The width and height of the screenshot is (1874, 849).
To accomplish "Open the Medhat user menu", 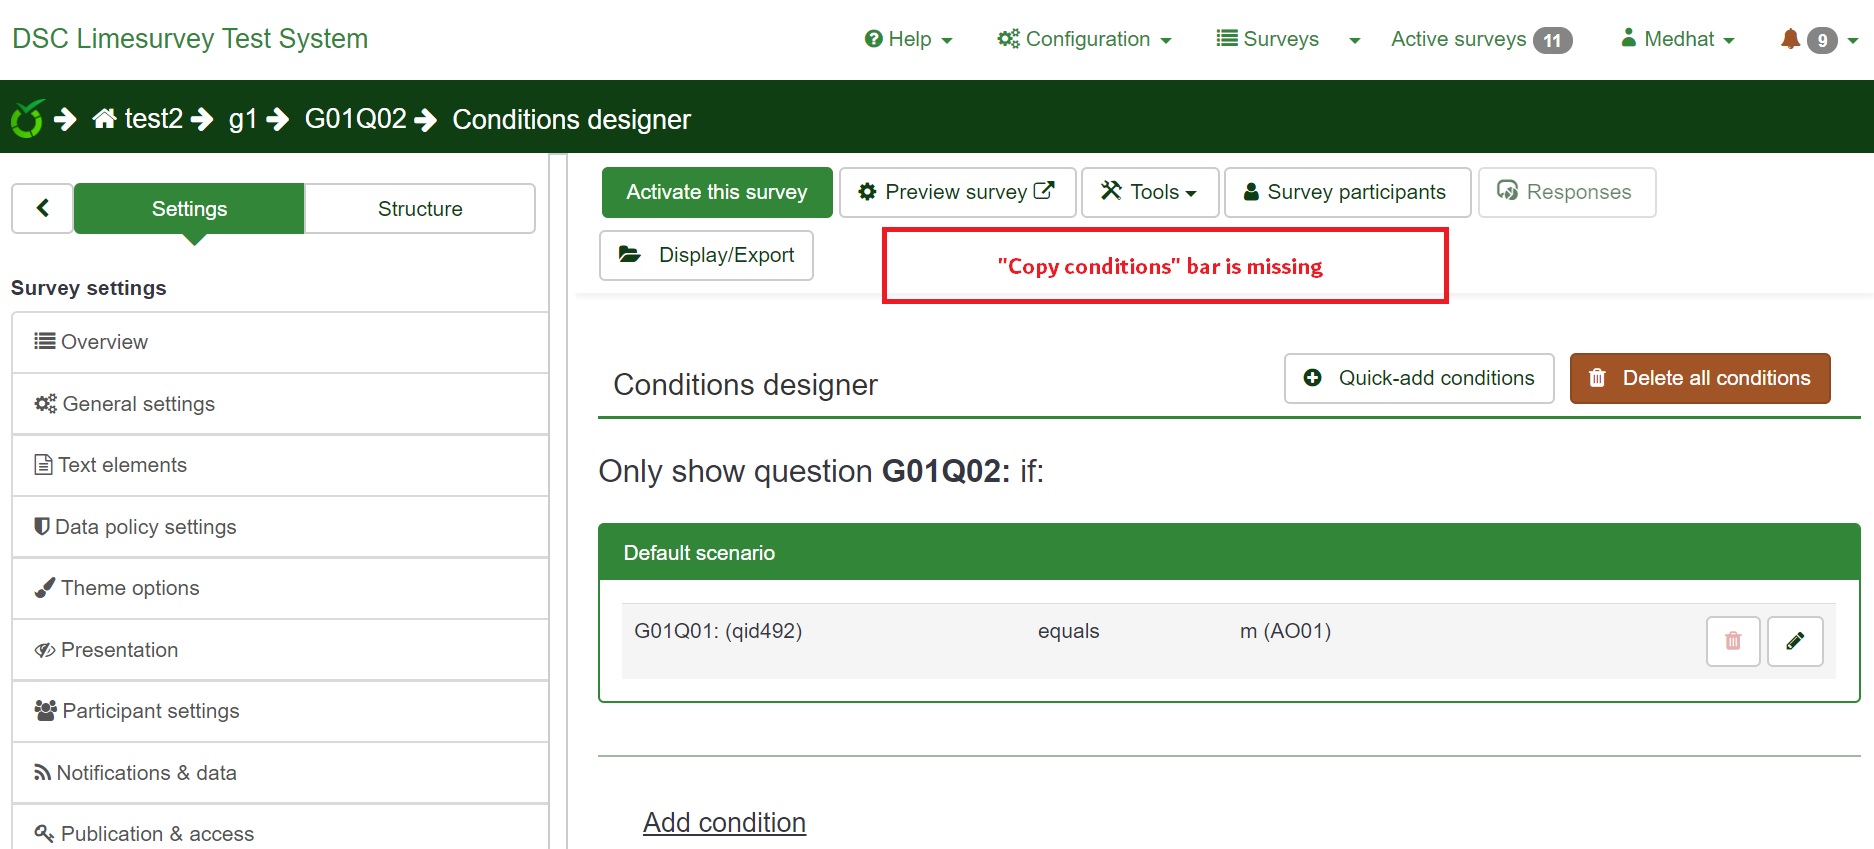I will click(1678, 39).
